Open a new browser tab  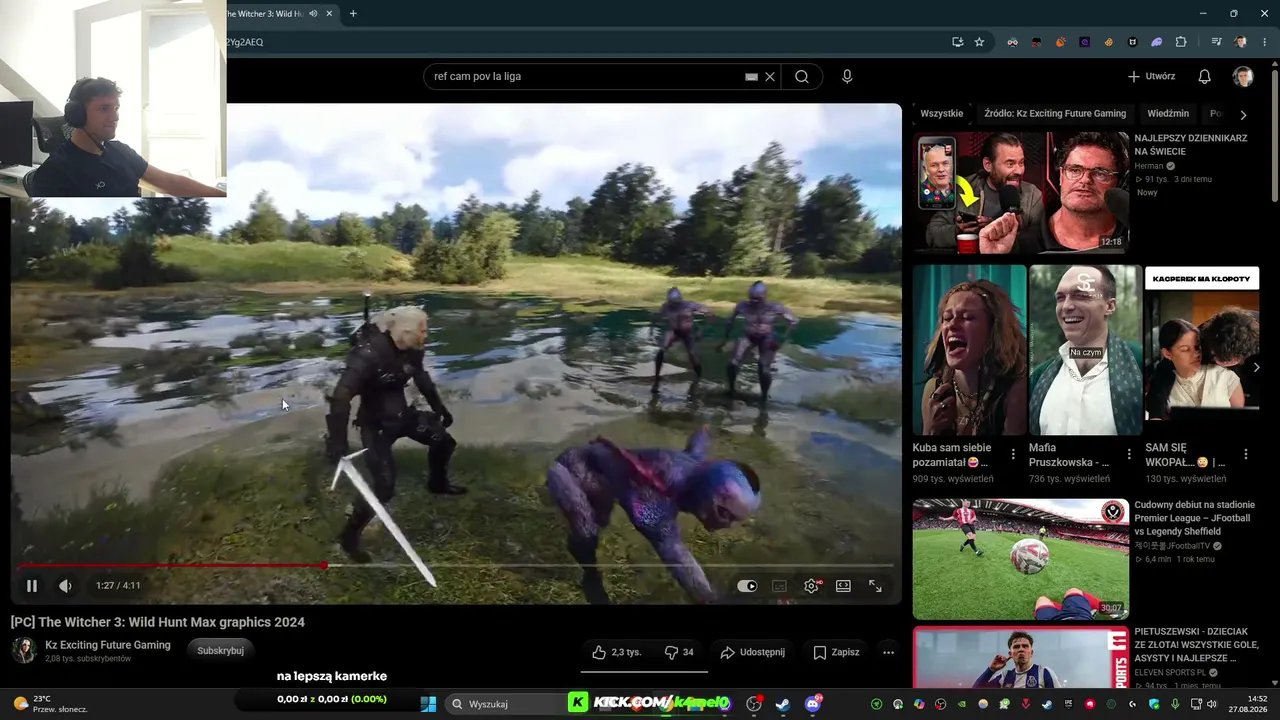click(x=353, y=14)
